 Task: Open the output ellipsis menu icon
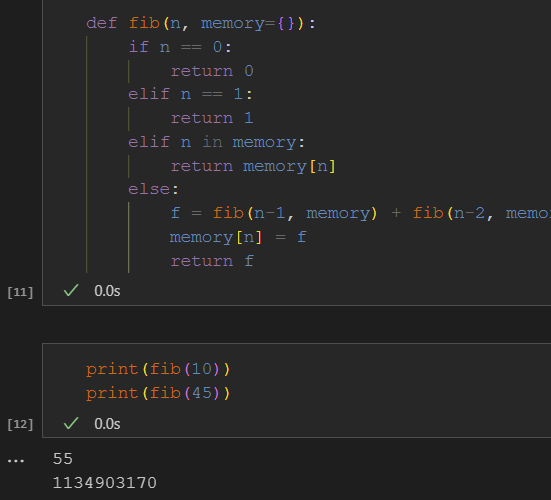pyautogui.click(x=16, y=461)
